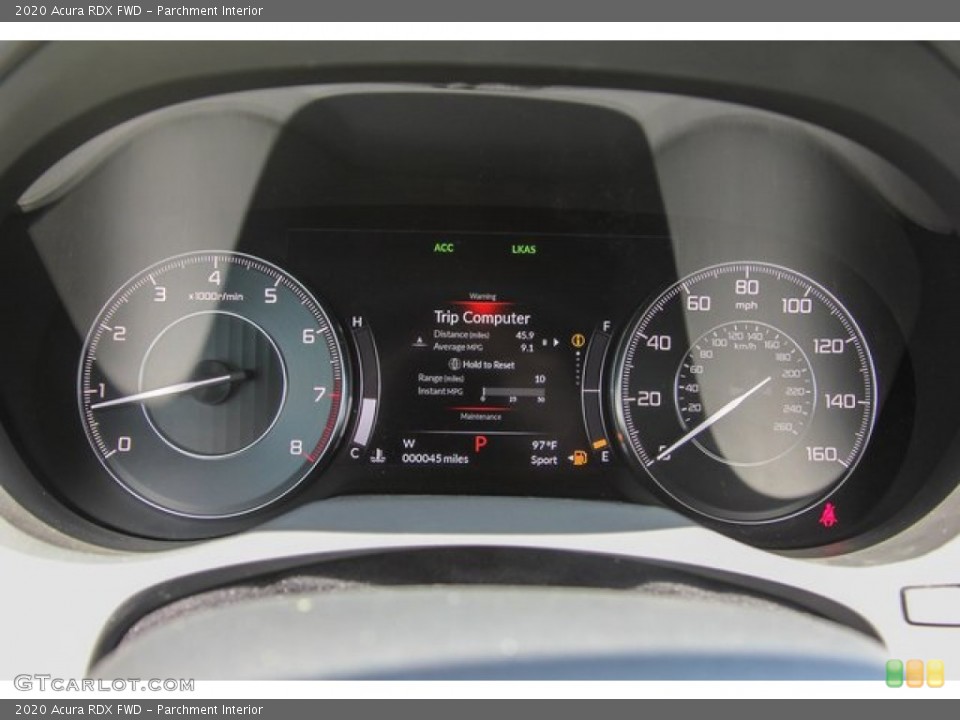Tap the right arrow beside trip values
960x720 pixels.
pyautogui.click(x=556, y=342)
